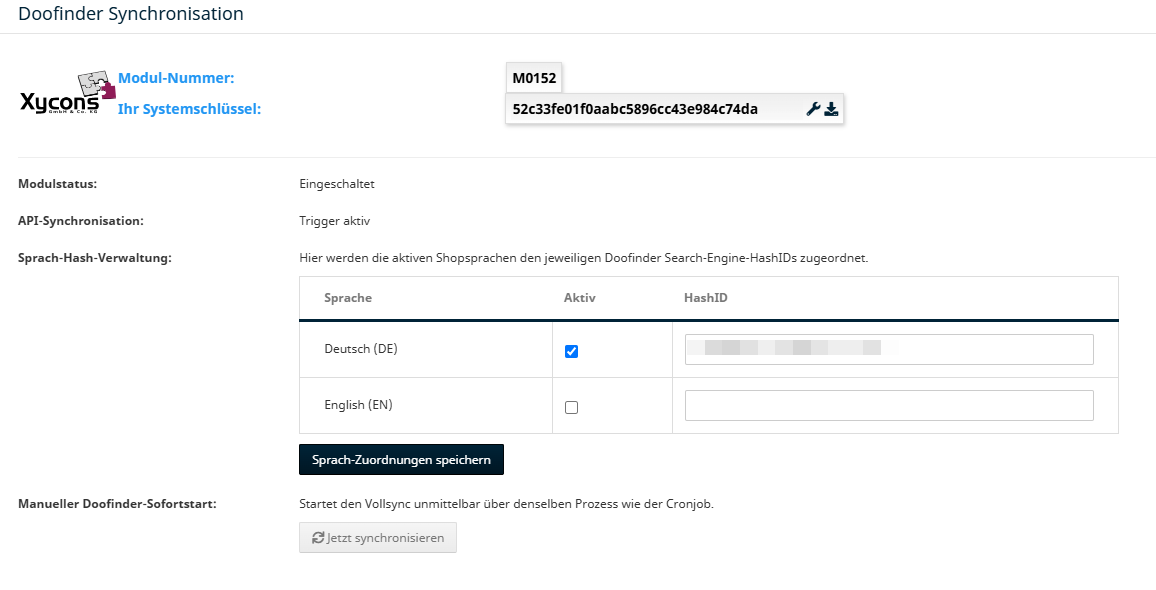1156x590 pixels.
Task: Select the system key text 52c33fe01f0aabc…
Action: [x=635, y=109]
